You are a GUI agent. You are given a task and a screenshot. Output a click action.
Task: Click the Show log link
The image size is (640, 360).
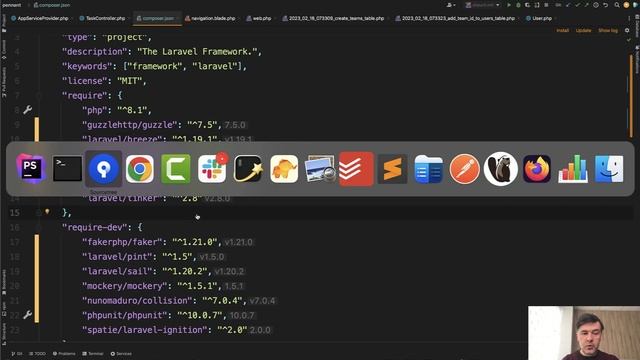point(608,31)
